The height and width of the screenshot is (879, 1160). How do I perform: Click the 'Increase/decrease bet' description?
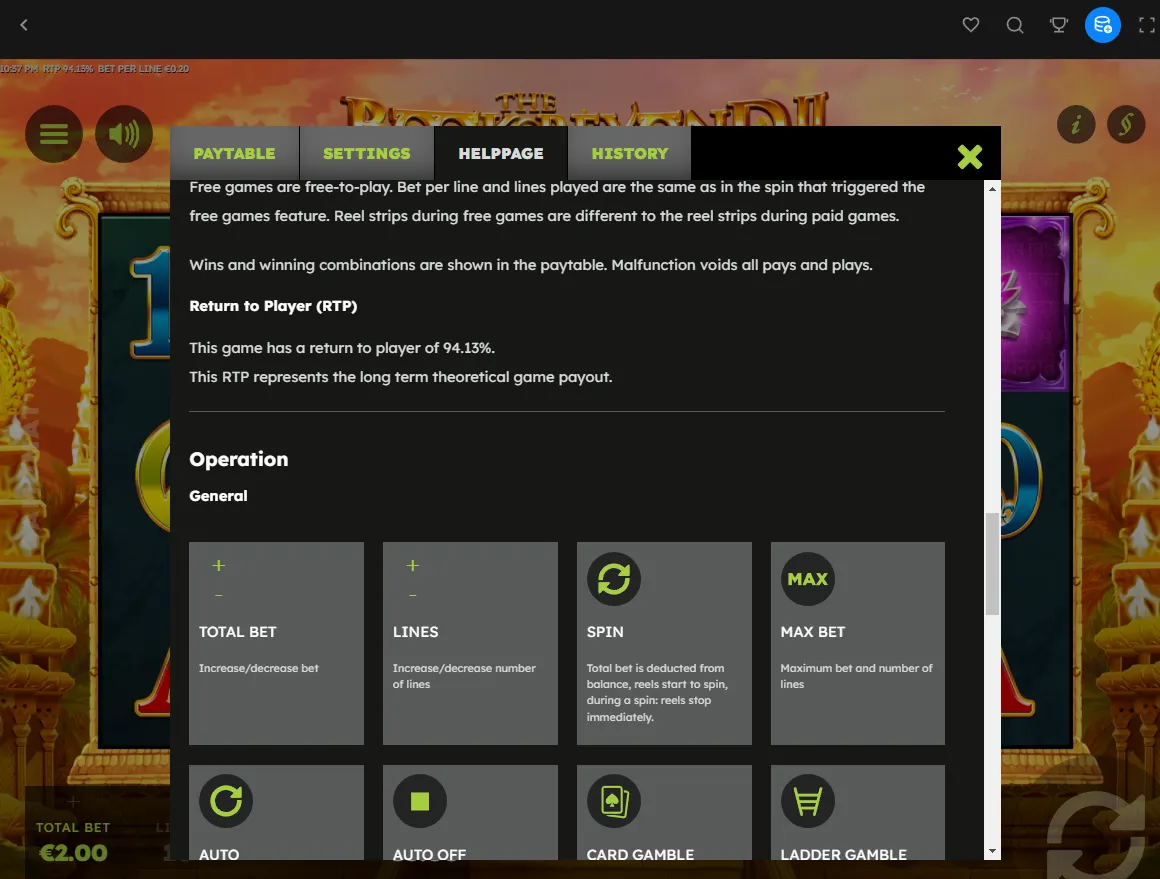[259, 668]
